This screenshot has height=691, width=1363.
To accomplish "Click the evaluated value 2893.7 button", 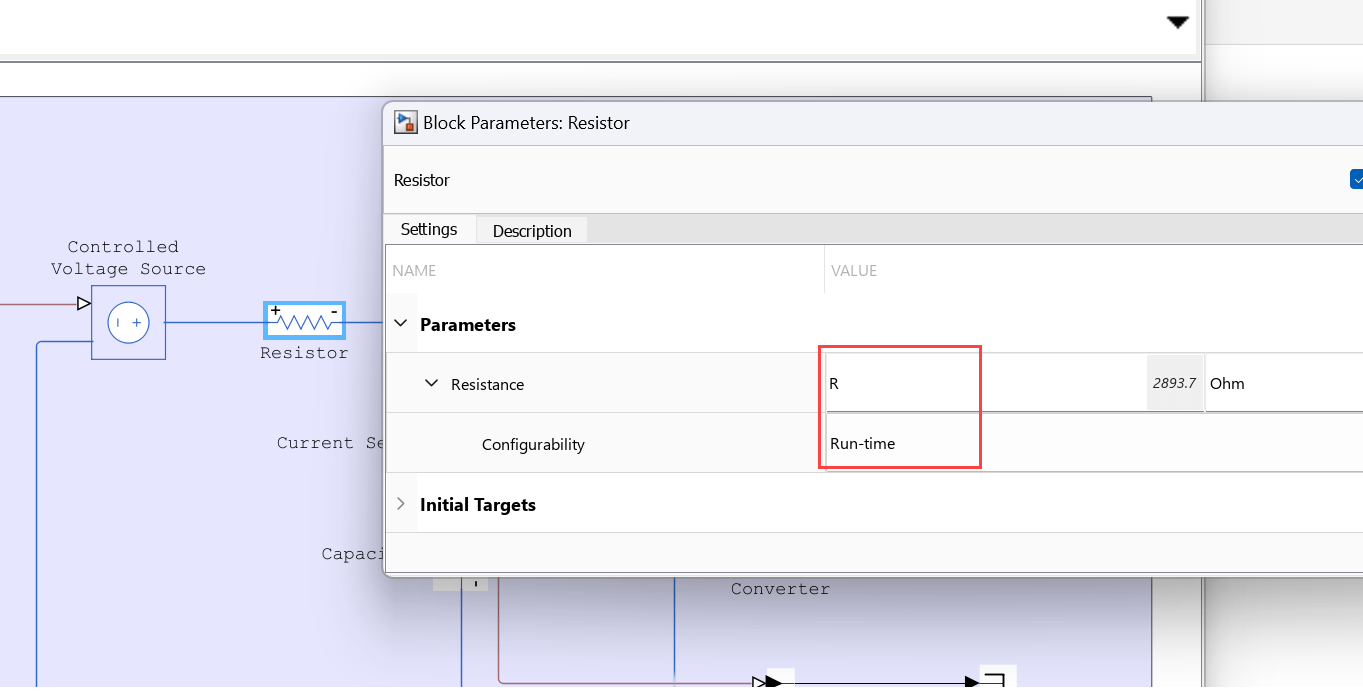I will point(1174,383).
